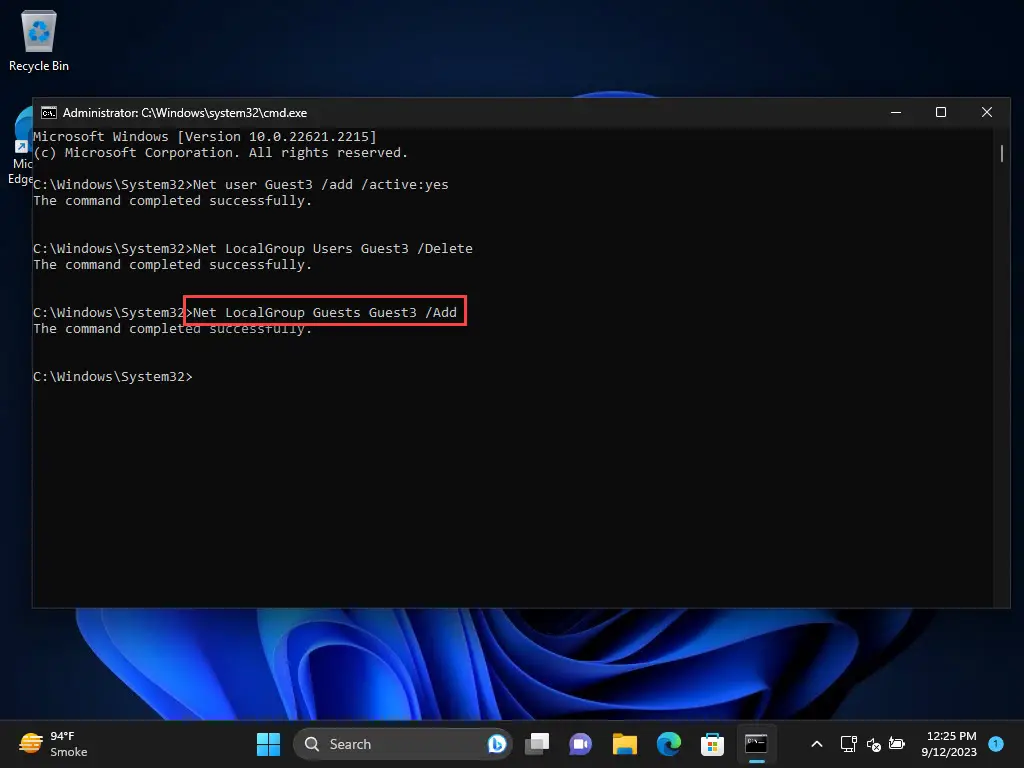This screenshot has width=1024, height=768.
Task: Click the 'Net user Guest3 /add /active:yes' line
Action: tap(240, 185)
